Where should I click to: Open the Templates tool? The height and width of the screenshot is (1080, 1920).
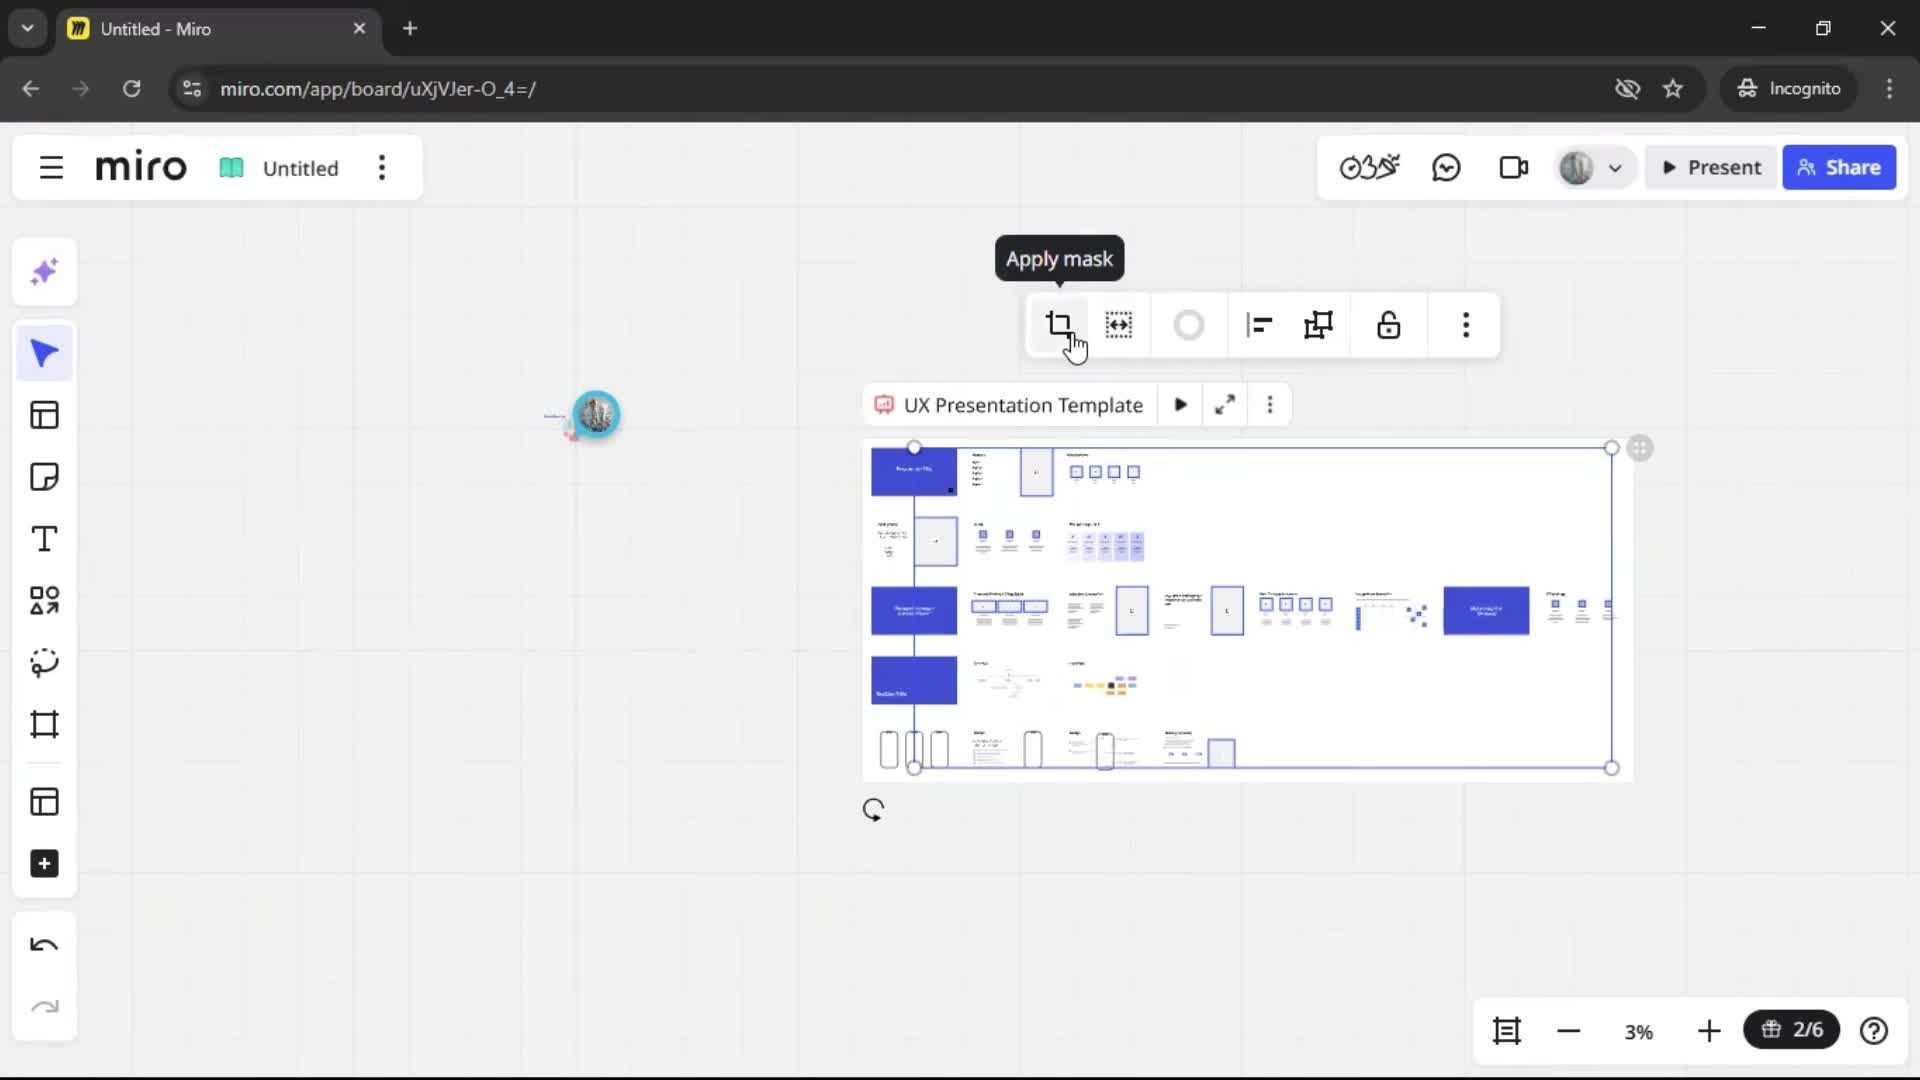(x=44, y=415)
